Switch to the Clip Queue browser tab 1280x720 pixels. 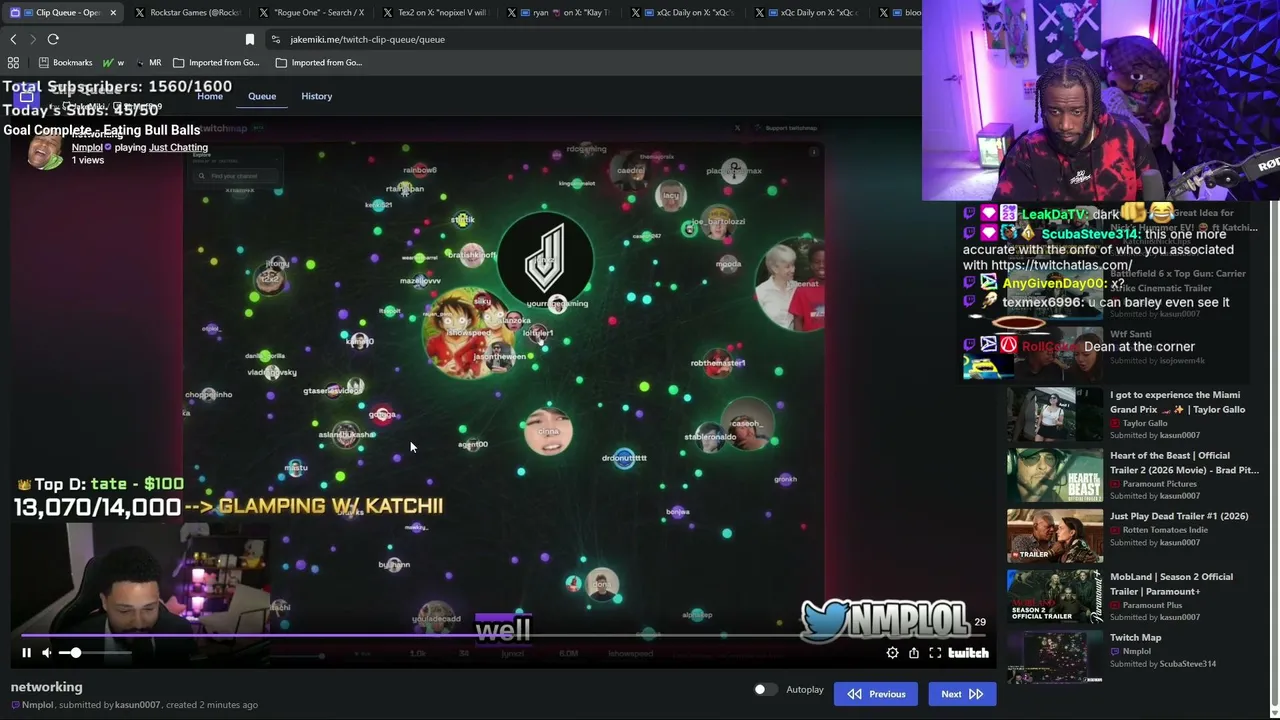point(62,13)
